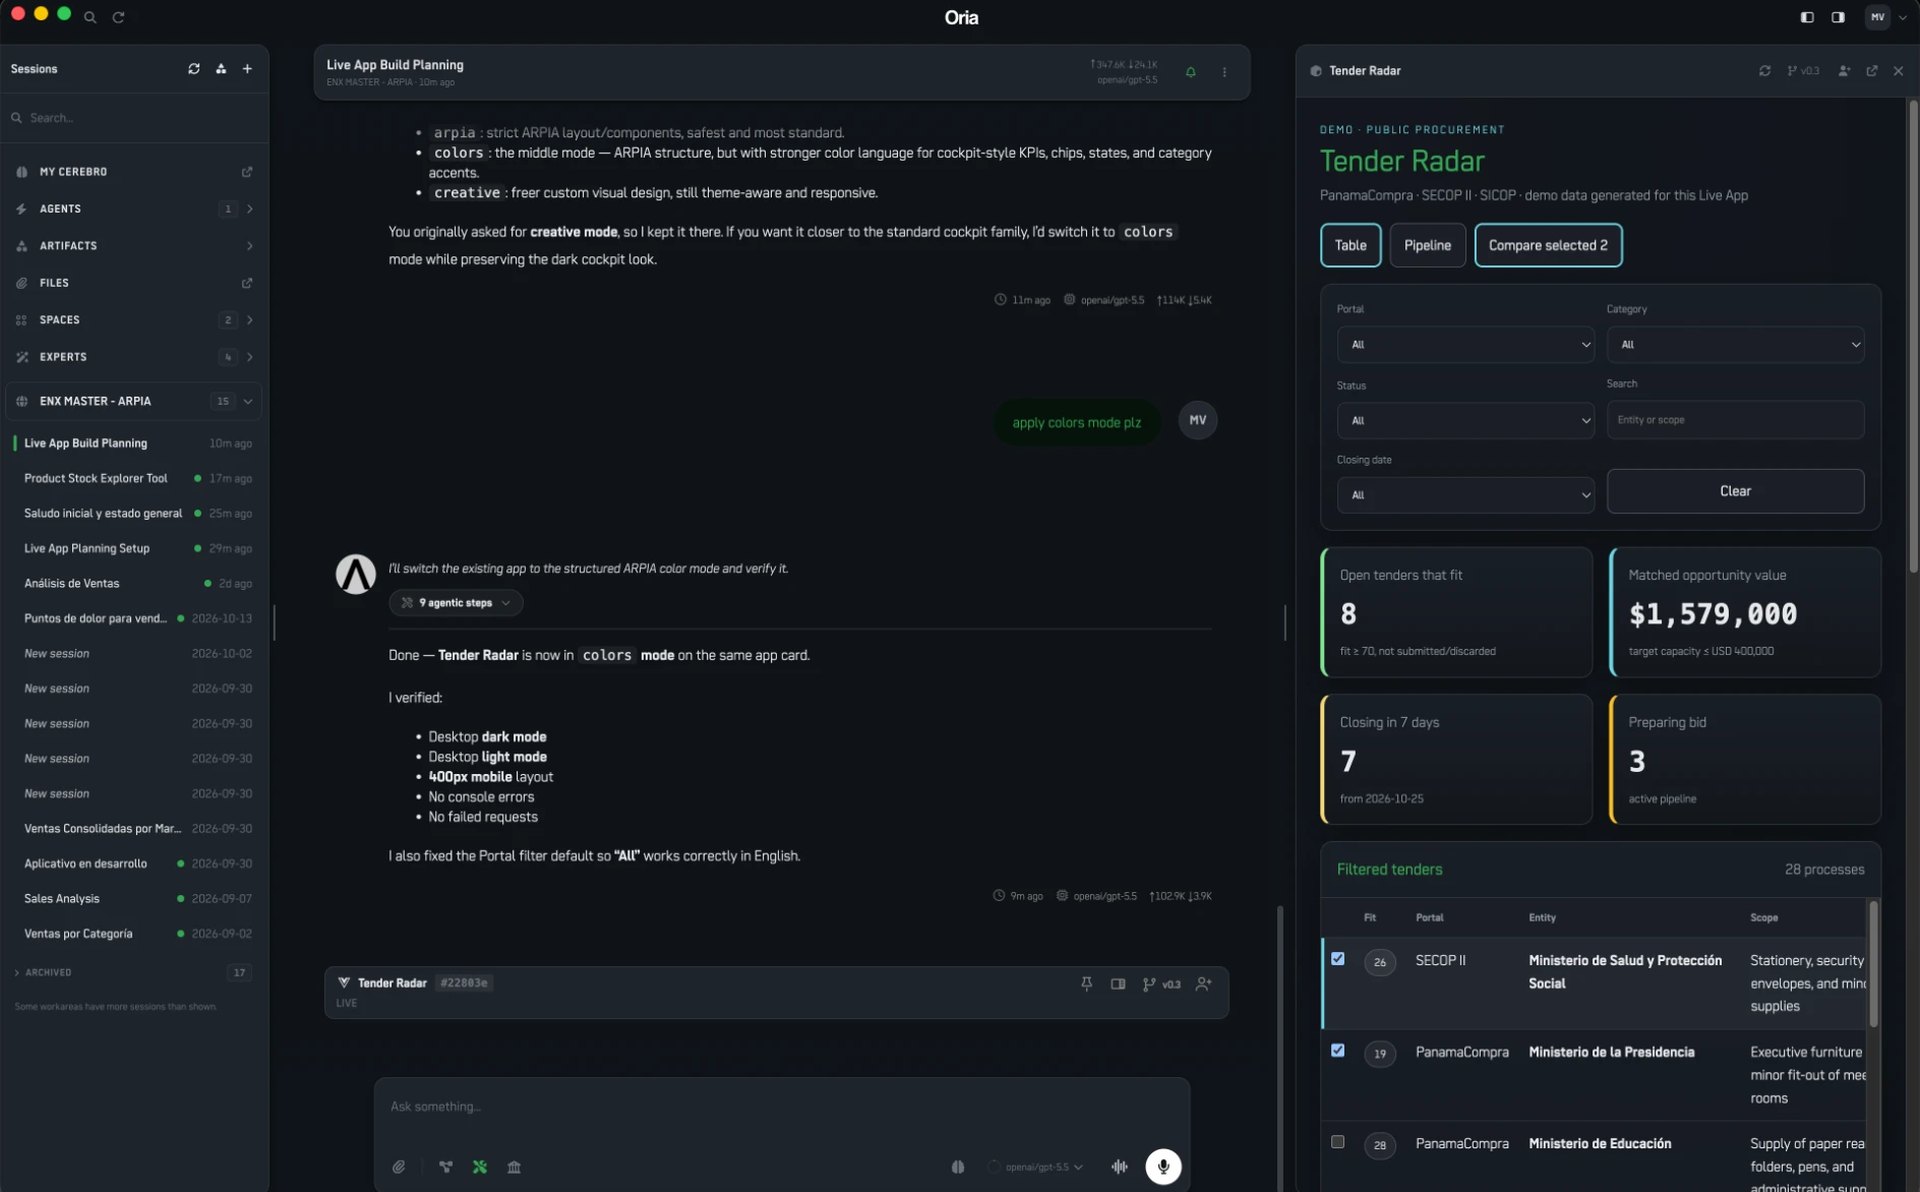Image resolution: width=1920 pixels, height=1192 pixels.
Task: Click the audio waveform icon
Action: 1119,1167
